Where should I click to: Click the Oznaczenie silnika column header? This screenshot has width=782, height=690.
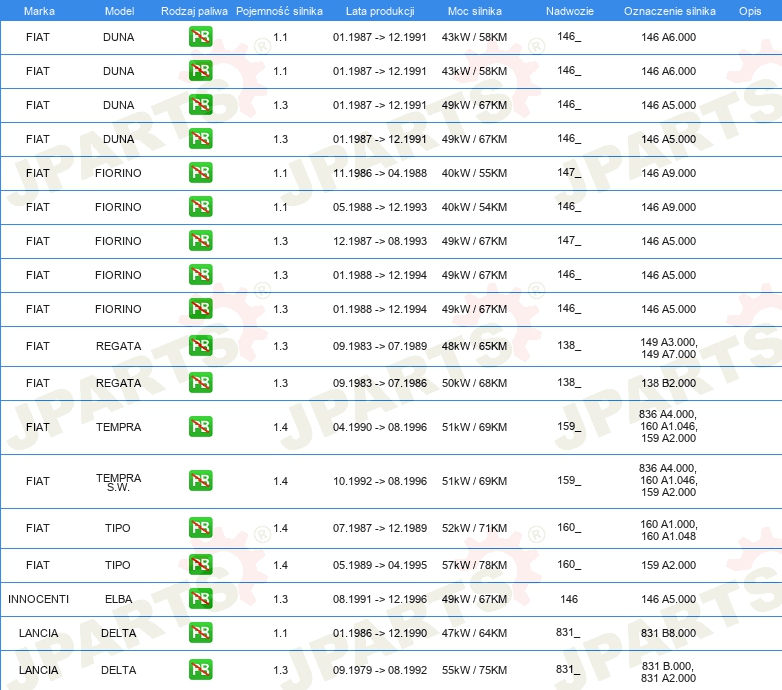coord(670,11)
